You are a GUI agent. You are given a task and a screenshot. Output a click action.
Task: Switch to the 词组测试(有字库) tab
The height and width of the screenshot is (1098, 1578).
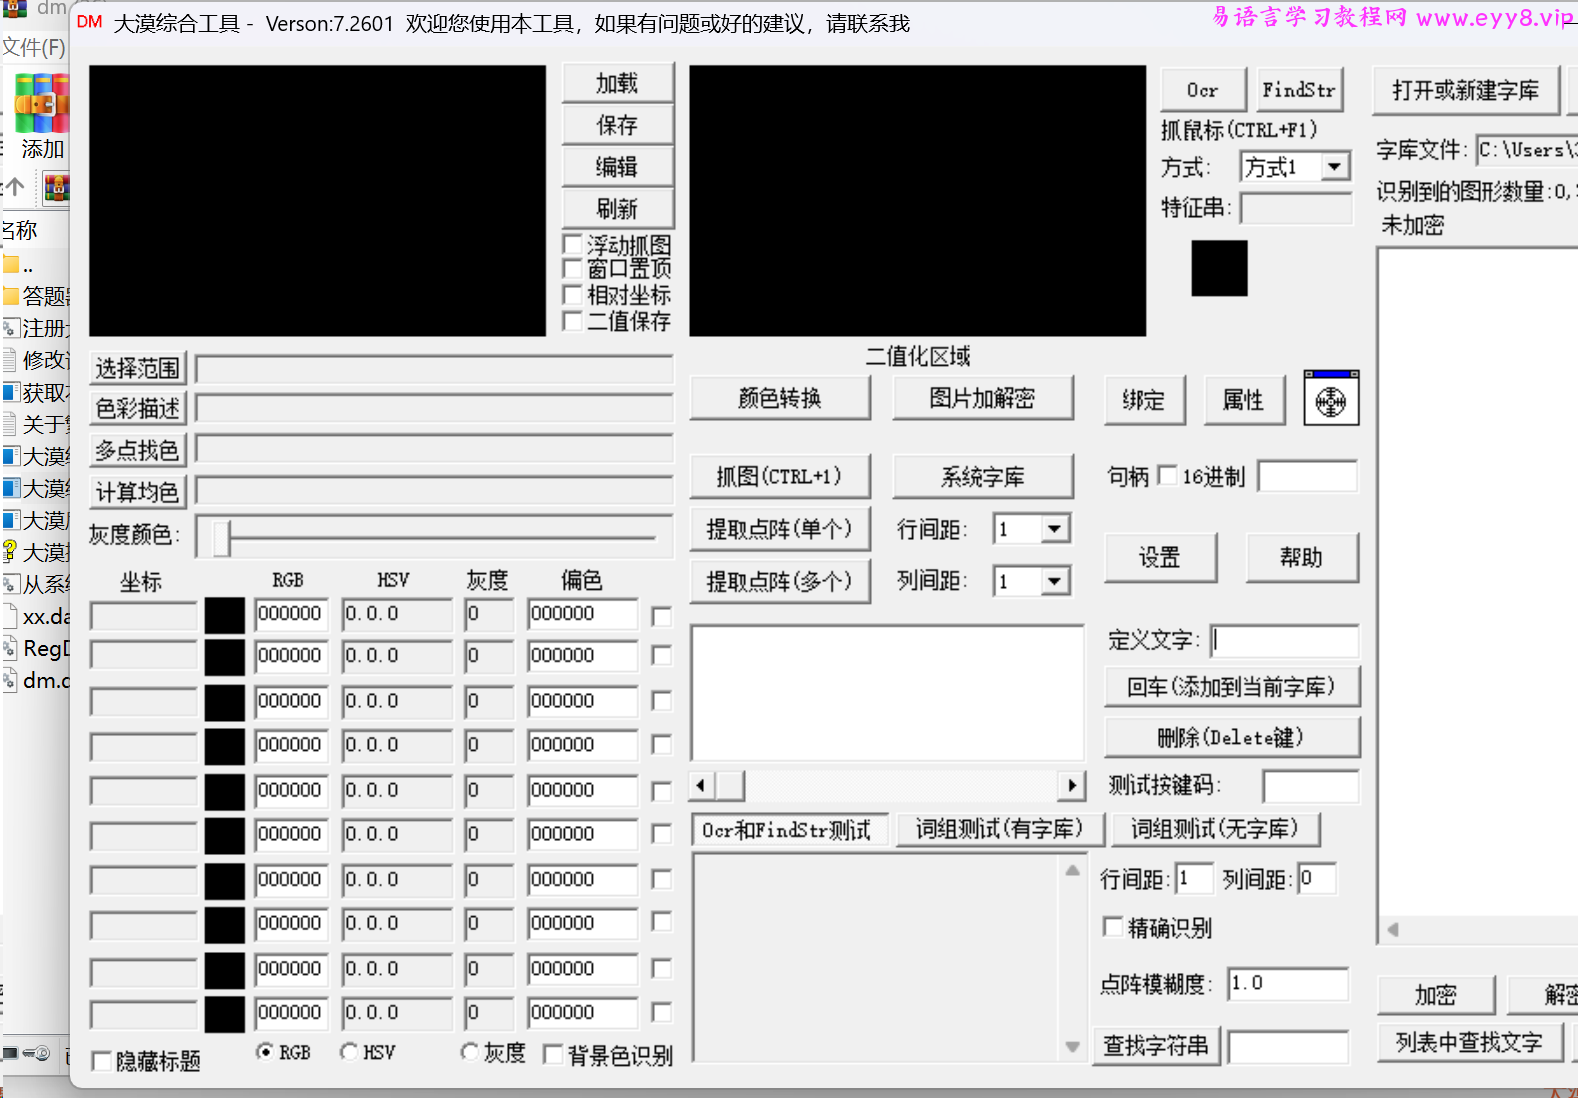point(999,829)
